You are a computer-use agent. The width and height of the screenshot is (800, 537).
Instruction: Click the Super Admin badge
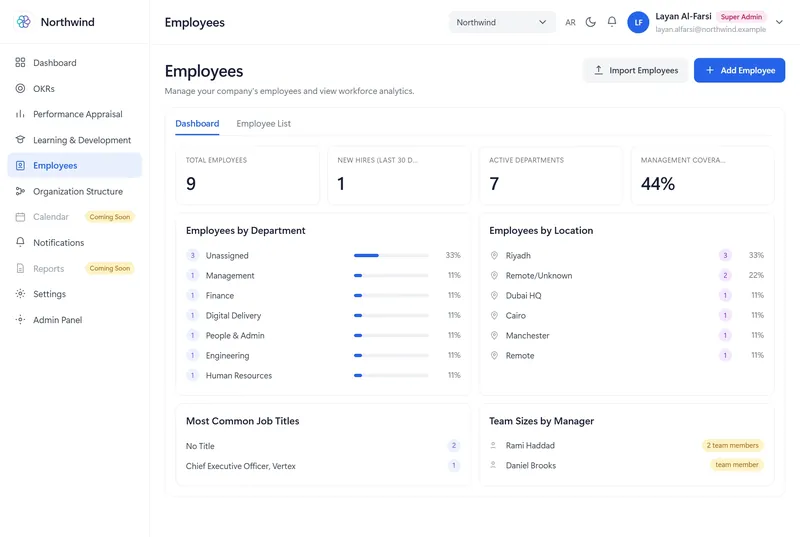pyautogui.click(x=741, y=17)
